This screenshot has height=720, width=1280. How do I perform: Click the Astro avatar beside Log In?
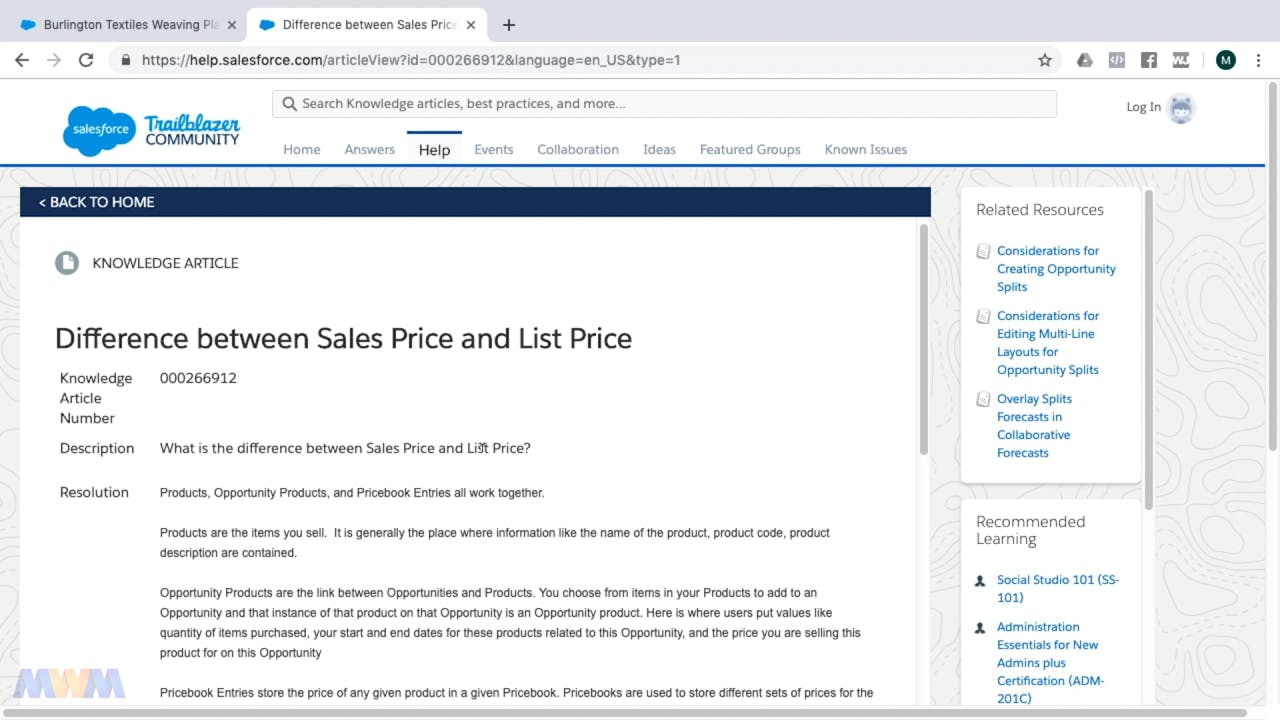coord(1181,108)
